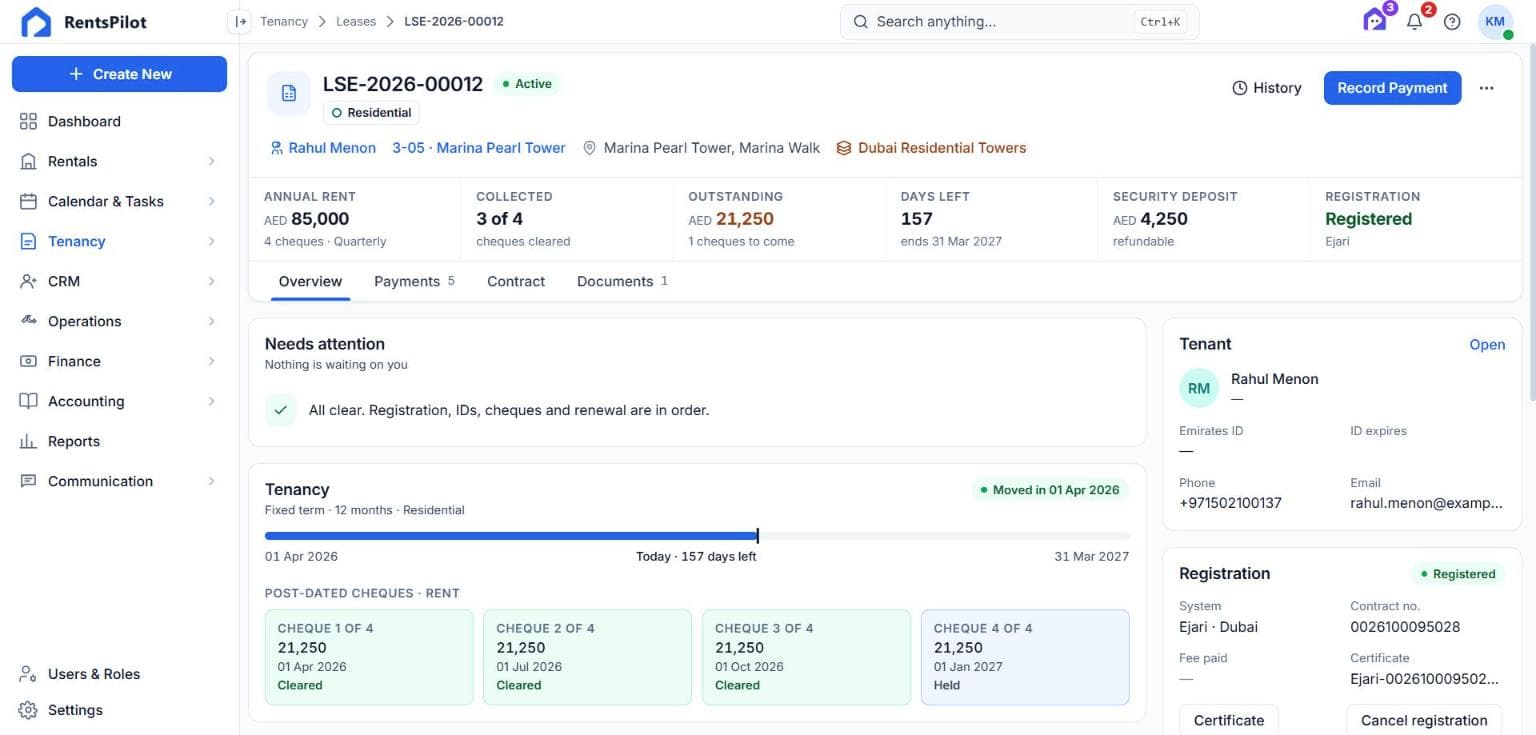1536x735 pixels.
Task: Go to Leases in the breadcrumb
Action: [356, 21]
